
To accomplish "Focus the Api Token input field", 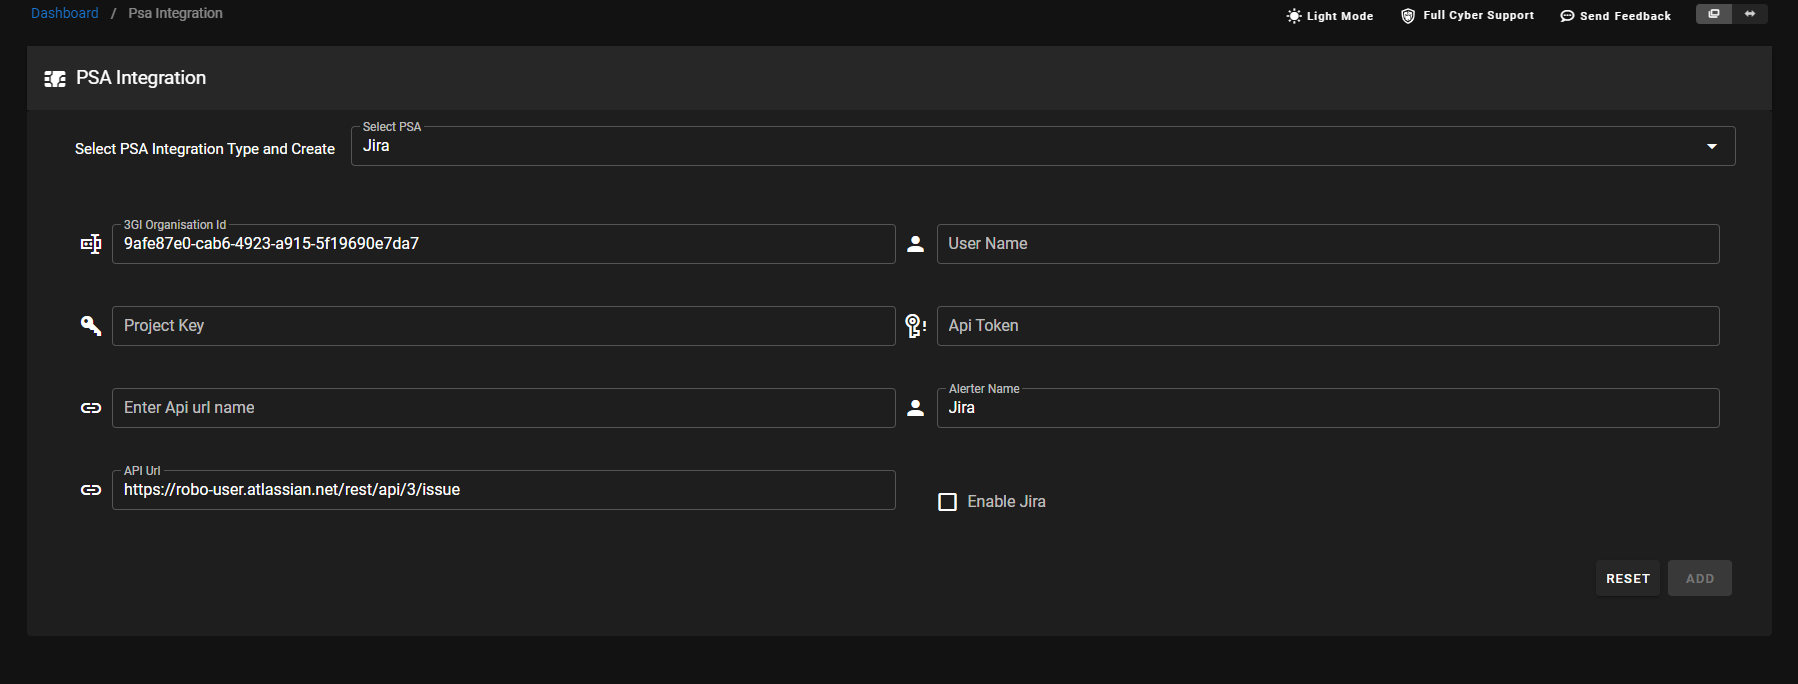I will click(1328, 326).
